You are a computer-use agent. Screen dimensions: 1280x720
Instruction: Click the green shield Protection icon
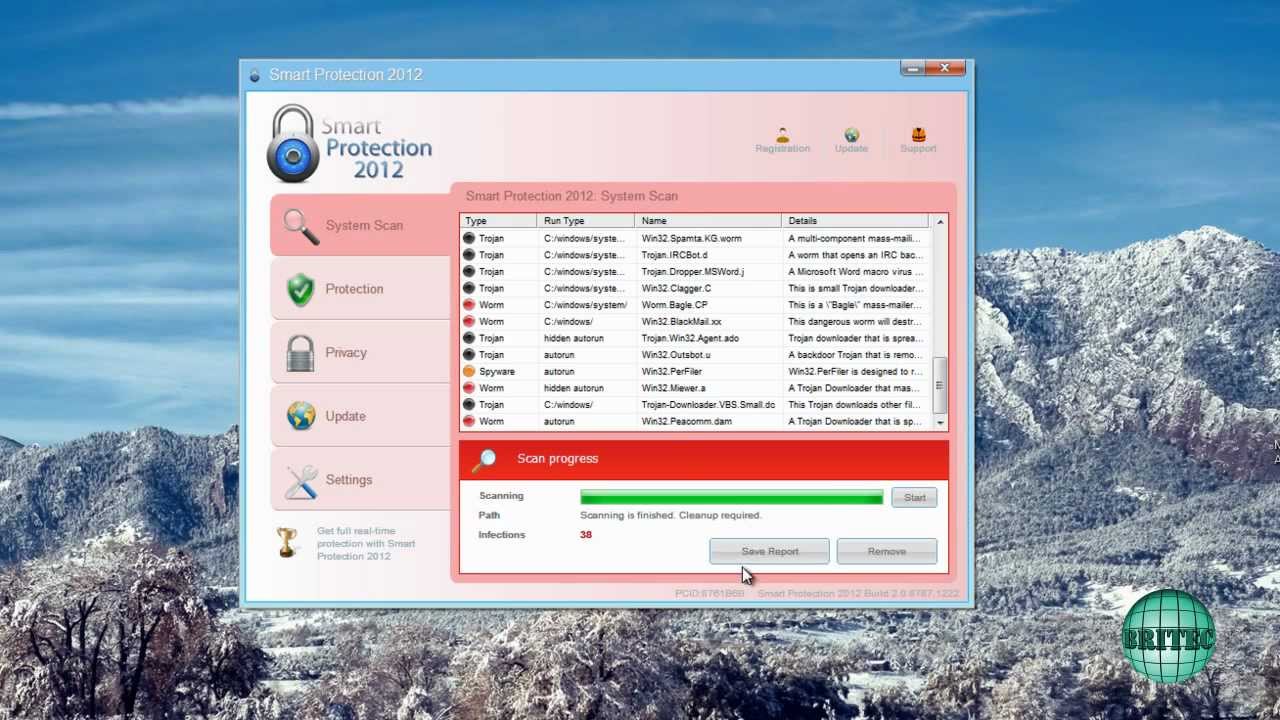coord(300,289)
